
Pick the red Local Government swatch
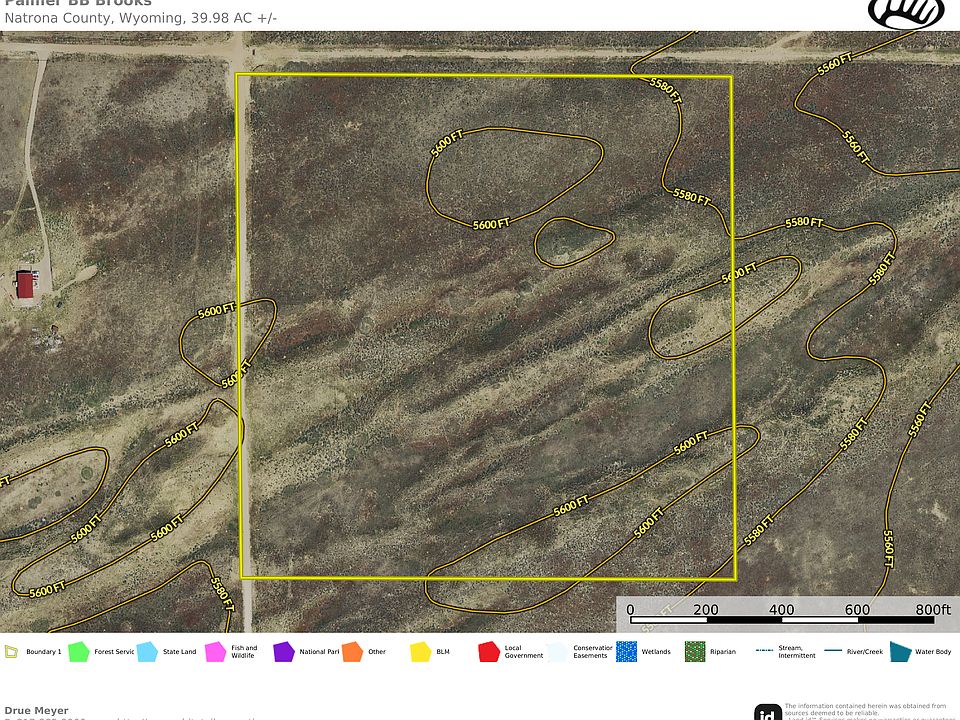click(489, 651)
